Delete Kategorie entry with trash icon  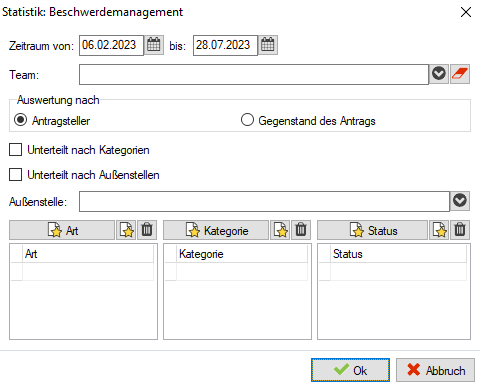301,230
